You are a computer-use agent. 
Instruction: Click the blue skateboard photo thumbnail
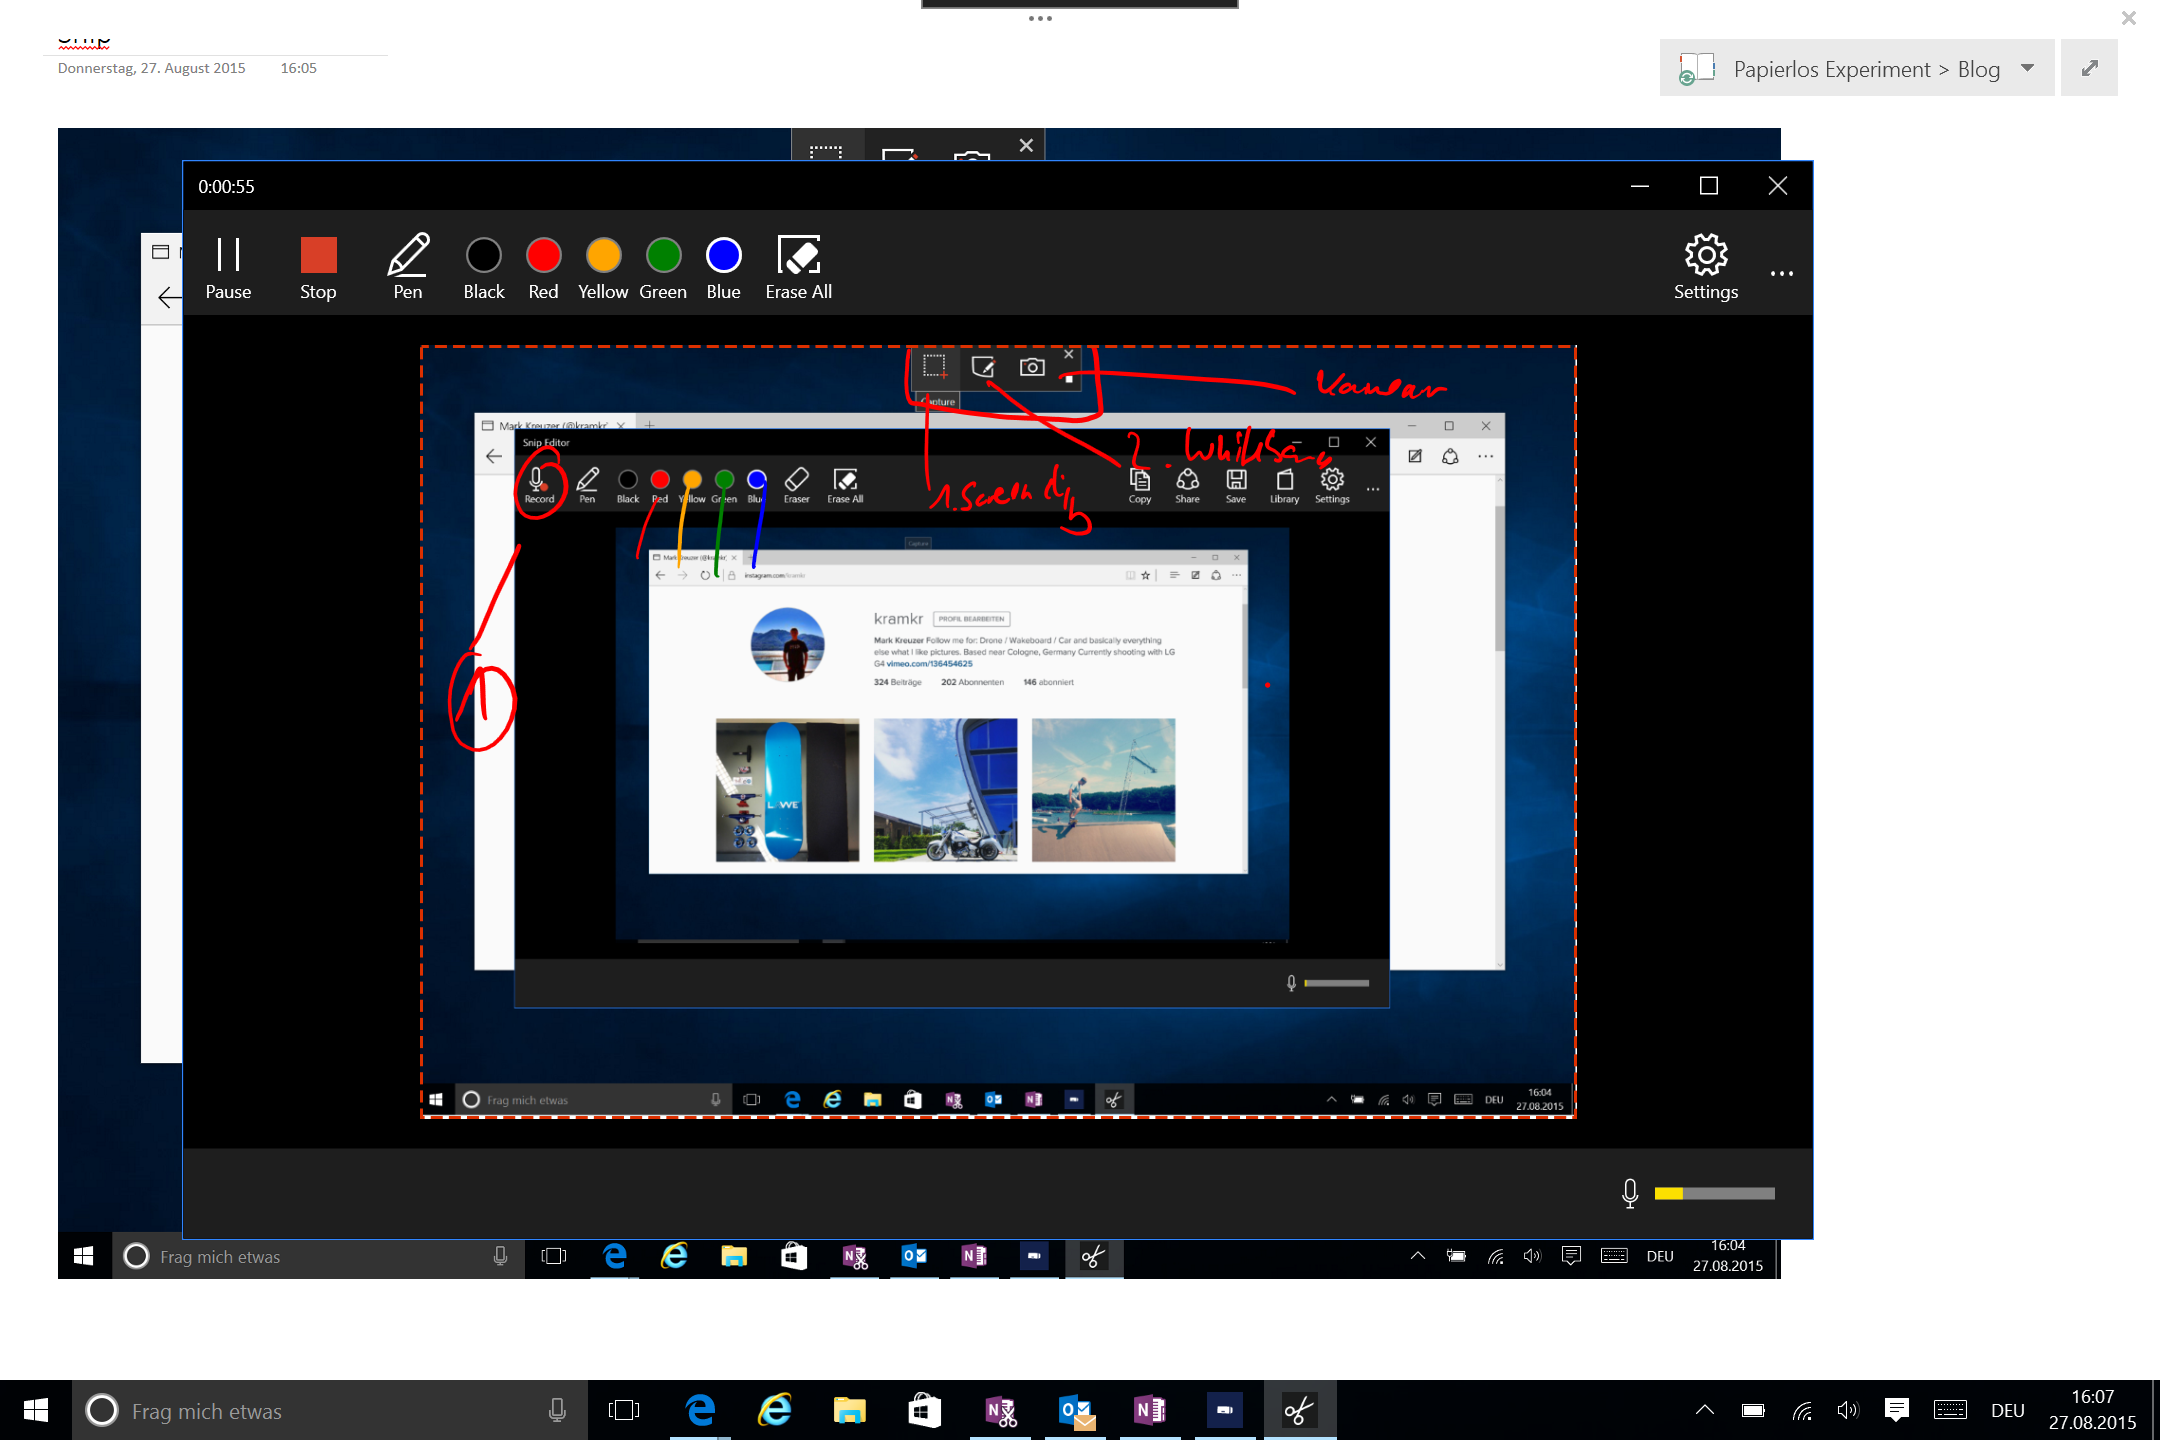787,790
